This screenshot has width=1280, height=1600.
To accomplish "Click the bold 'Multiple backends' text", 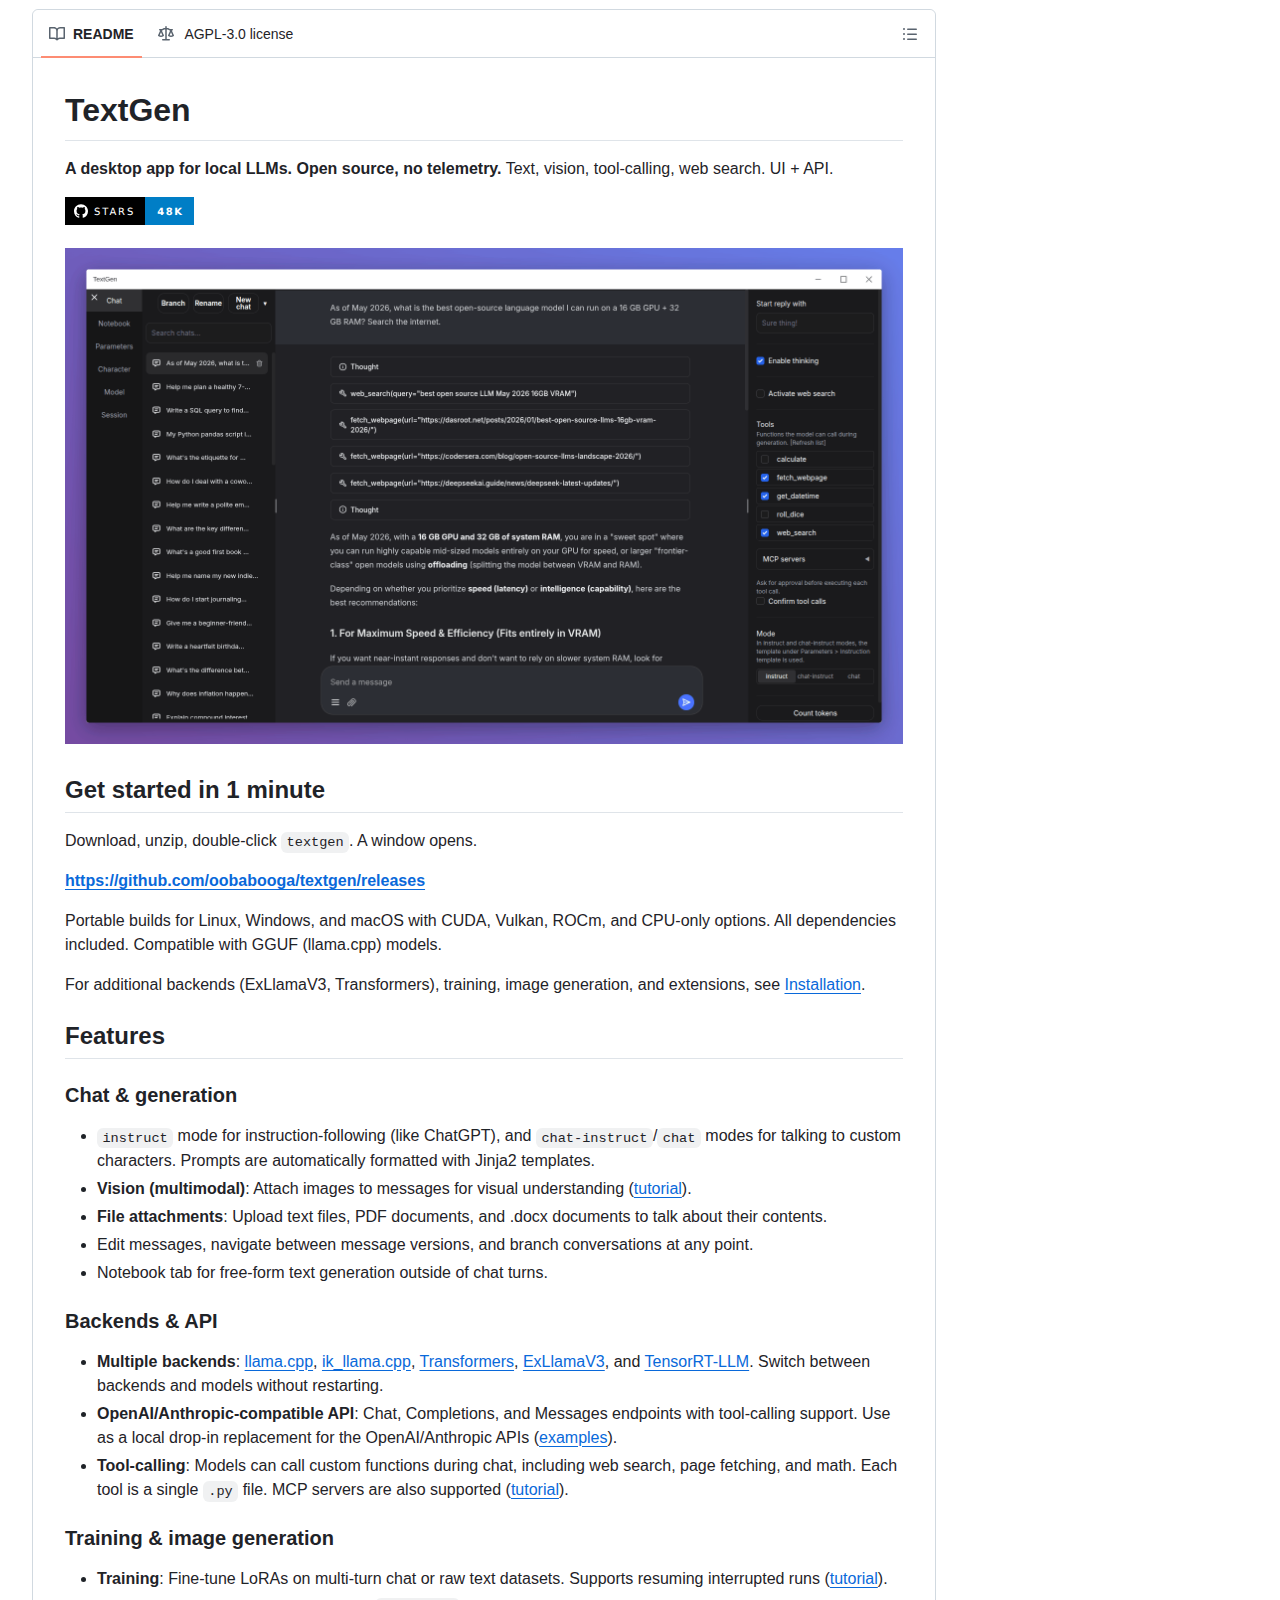I will tap(166, 1361).
